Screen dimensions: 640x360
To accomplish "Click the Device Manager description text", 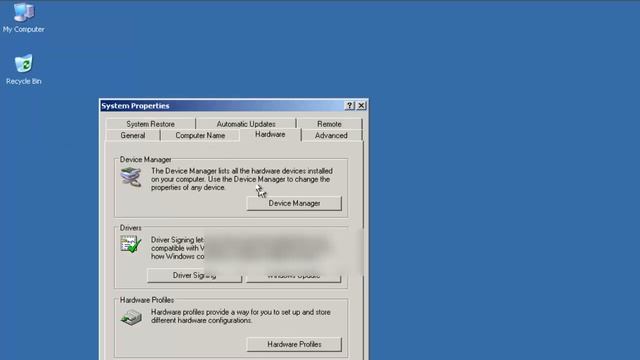I will pyautogui.click(x=242, y=179).
